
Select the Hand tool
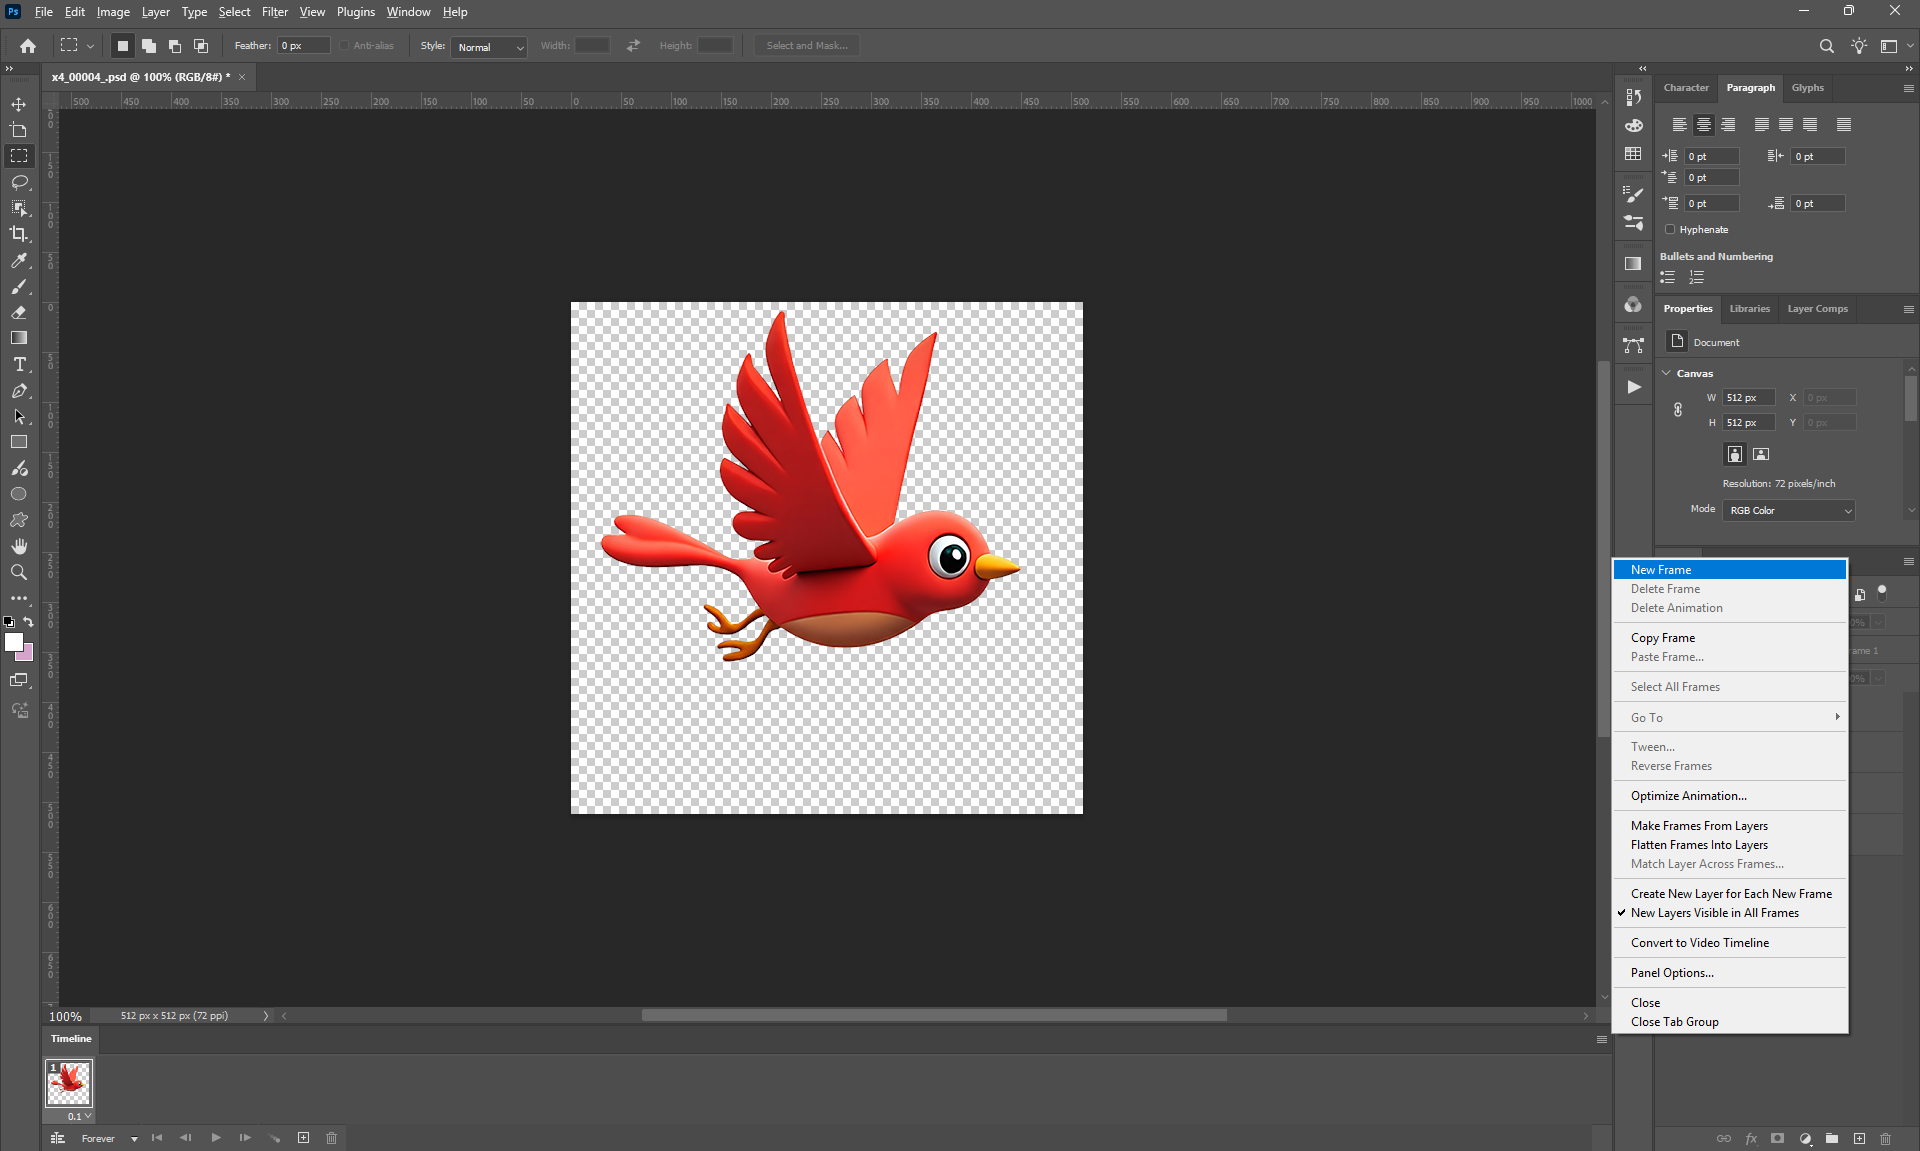[x=18, y=546]
